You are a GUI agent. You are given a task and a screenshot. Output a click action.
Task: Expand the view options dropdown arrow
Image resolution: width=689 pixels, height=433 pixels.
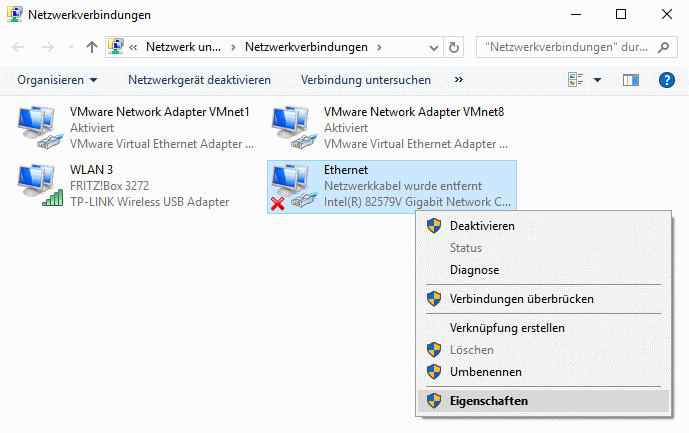tap(597, 80)
